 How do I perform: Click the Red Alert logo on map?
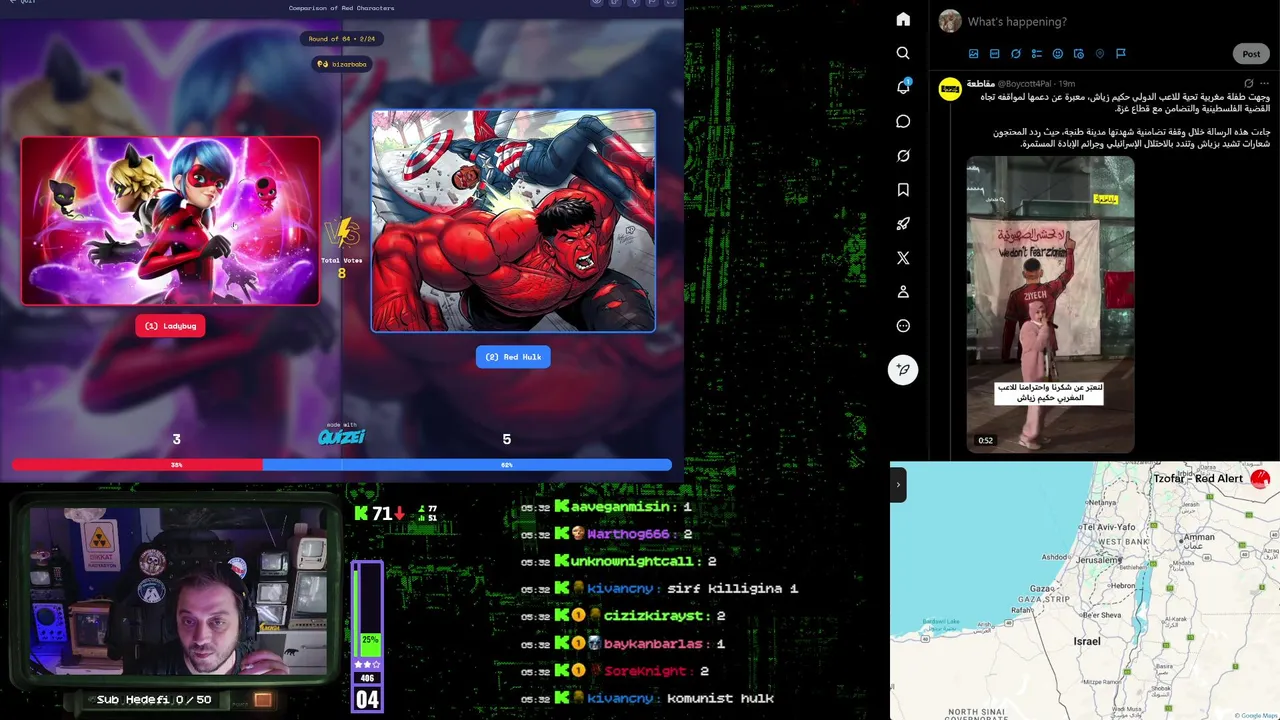1260,478
